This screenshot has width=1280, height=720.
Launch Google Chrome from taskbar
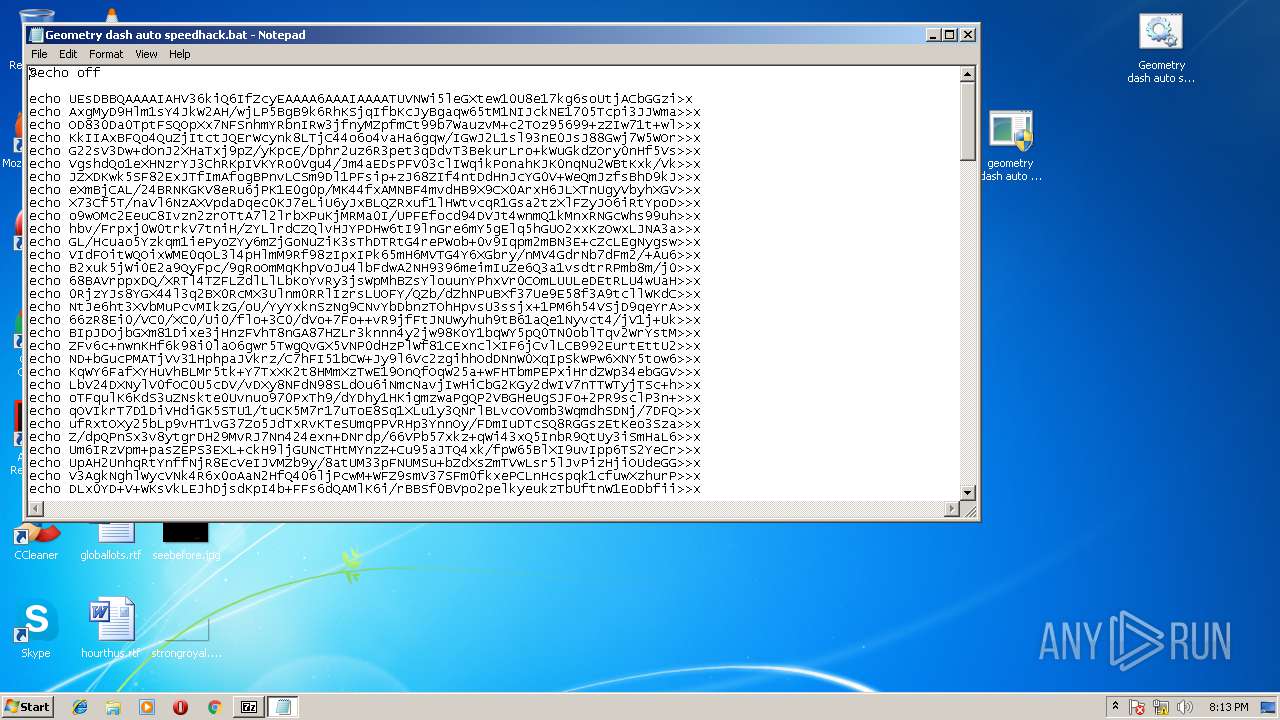pos(214,707)
